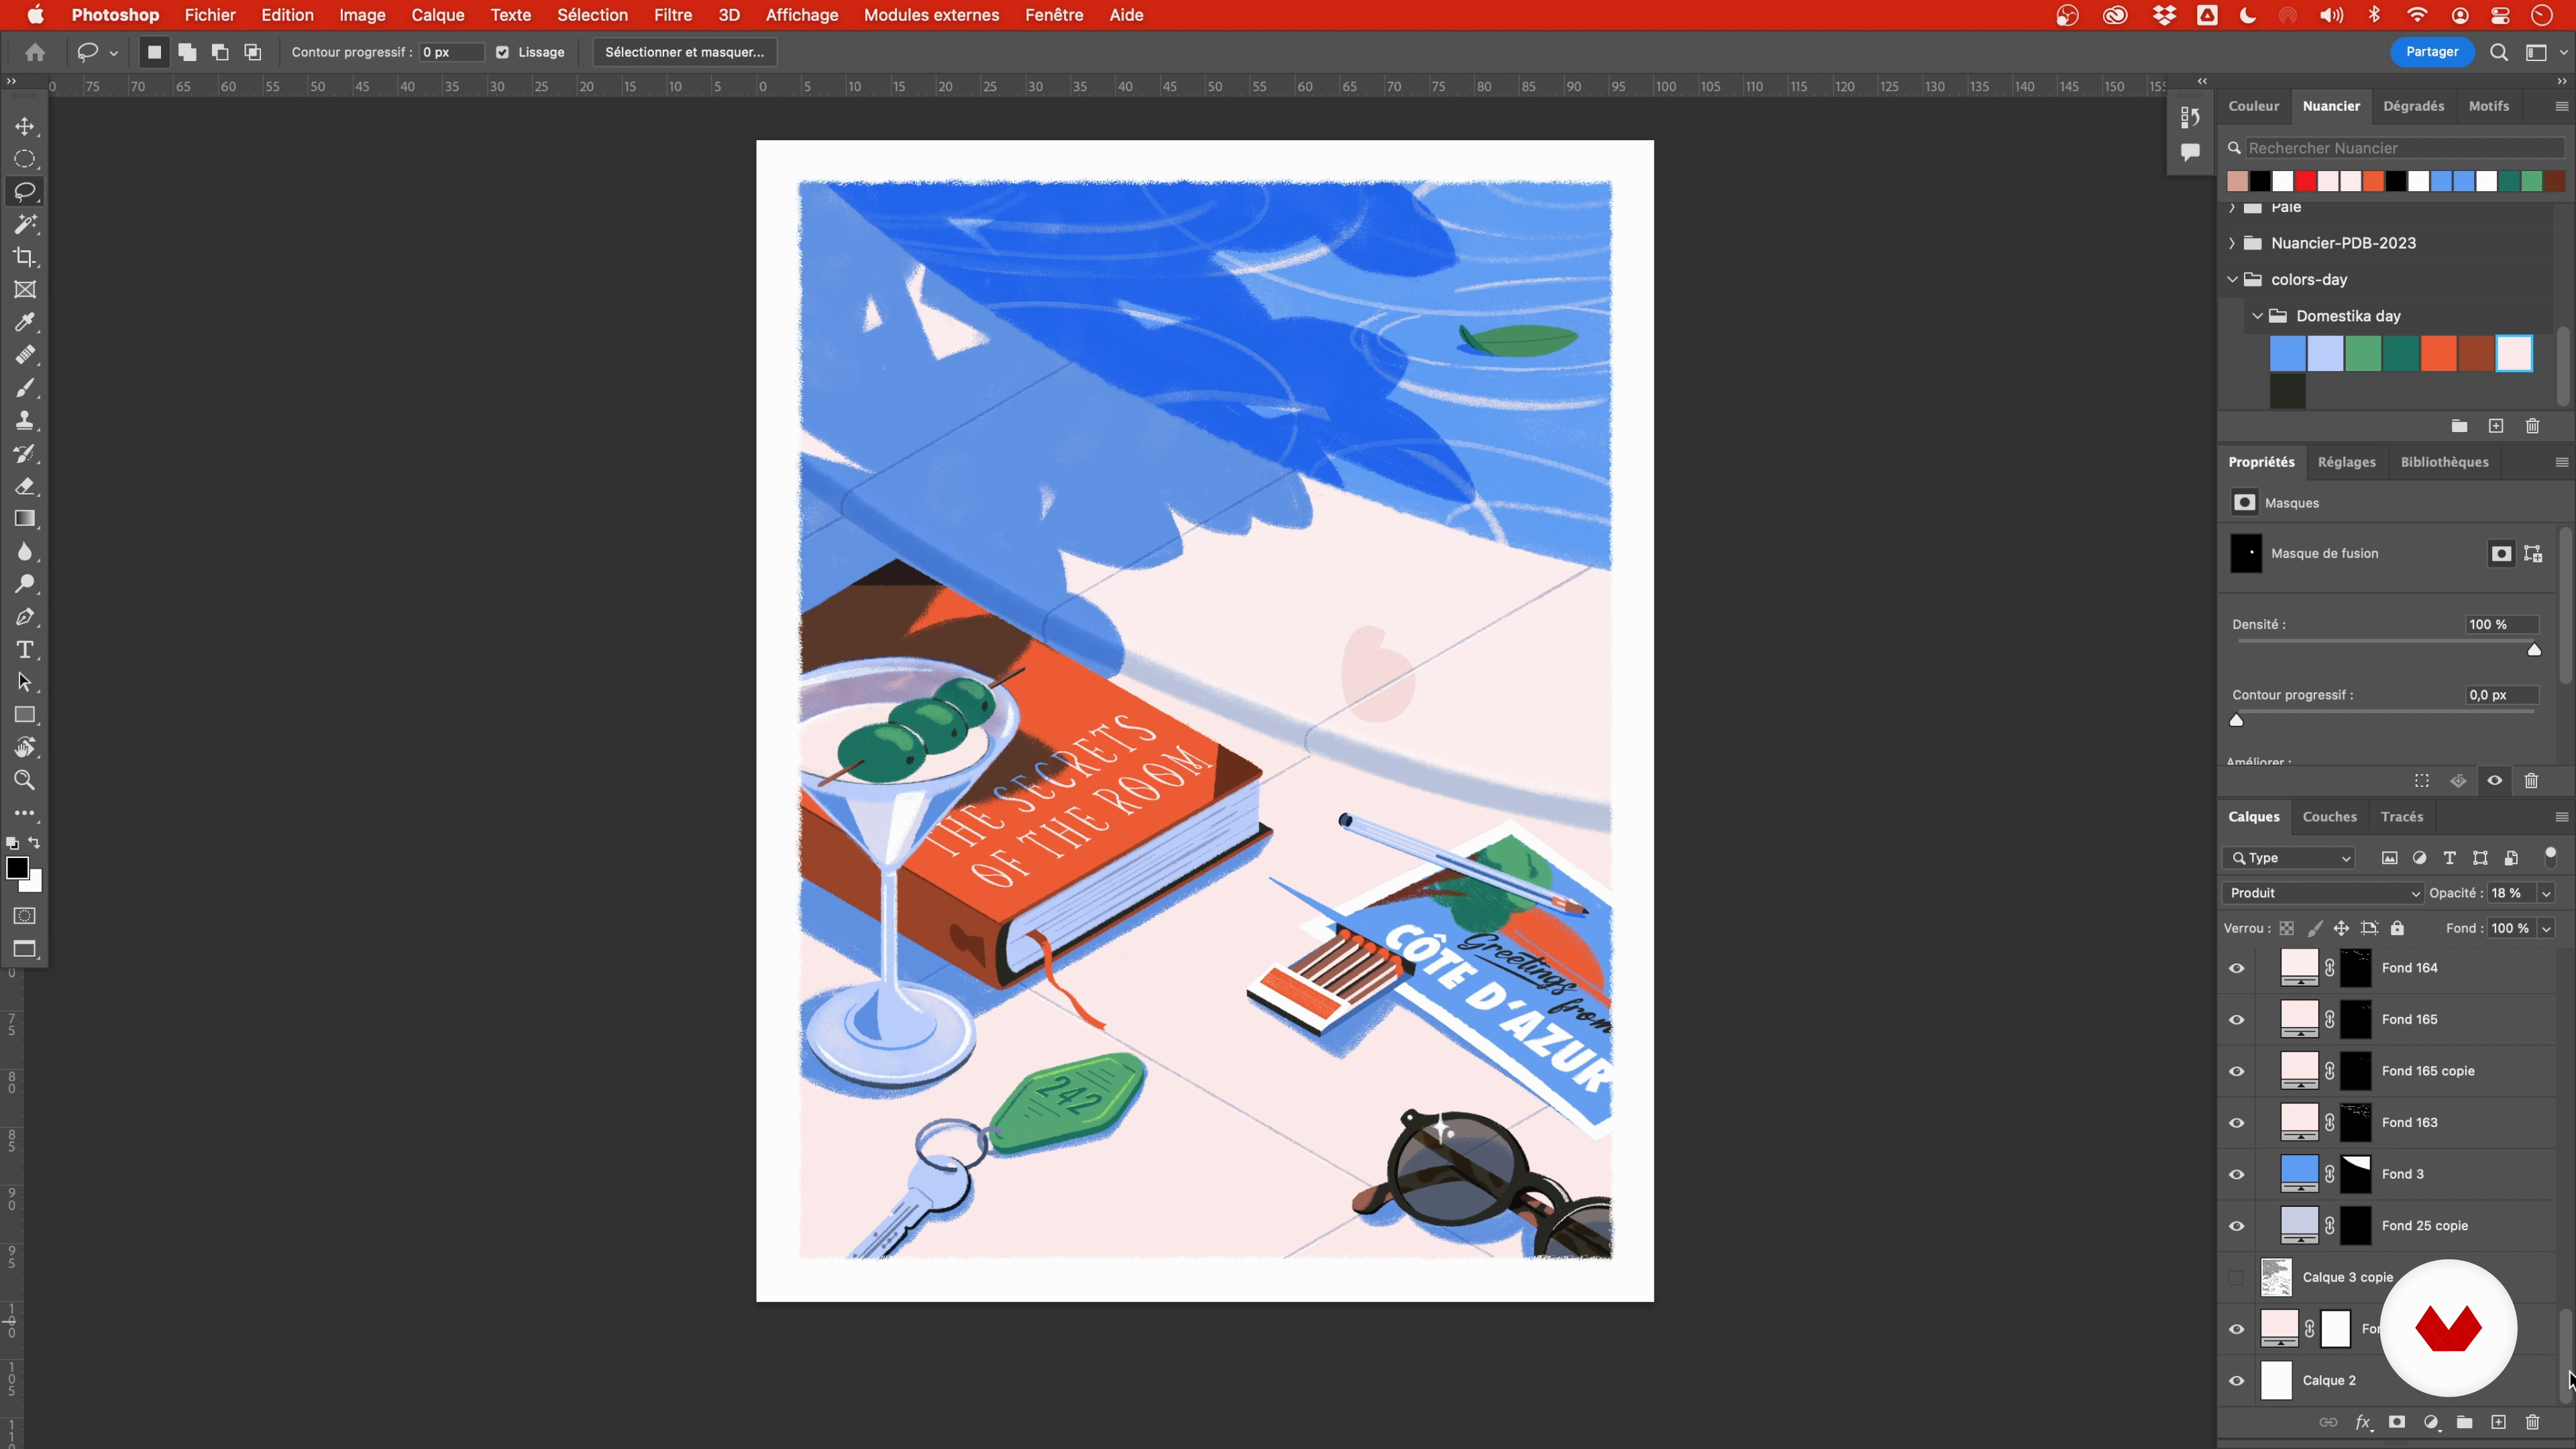Image resolution: width=2576 pixels, height=1449 pixels.
Task: Select the Elliptical Marquee tool
Action: pos(25,159)
